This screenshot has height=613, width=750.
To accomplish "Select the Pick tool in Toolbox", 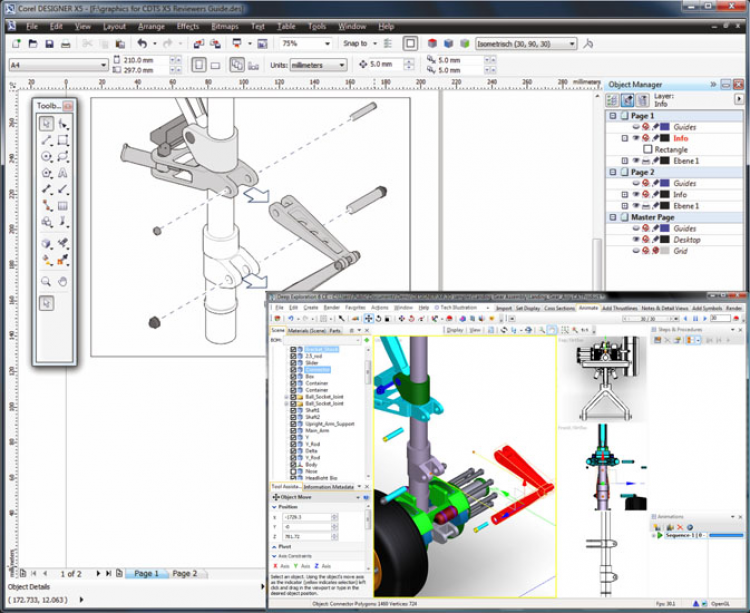I will click(x=46, y=124).
